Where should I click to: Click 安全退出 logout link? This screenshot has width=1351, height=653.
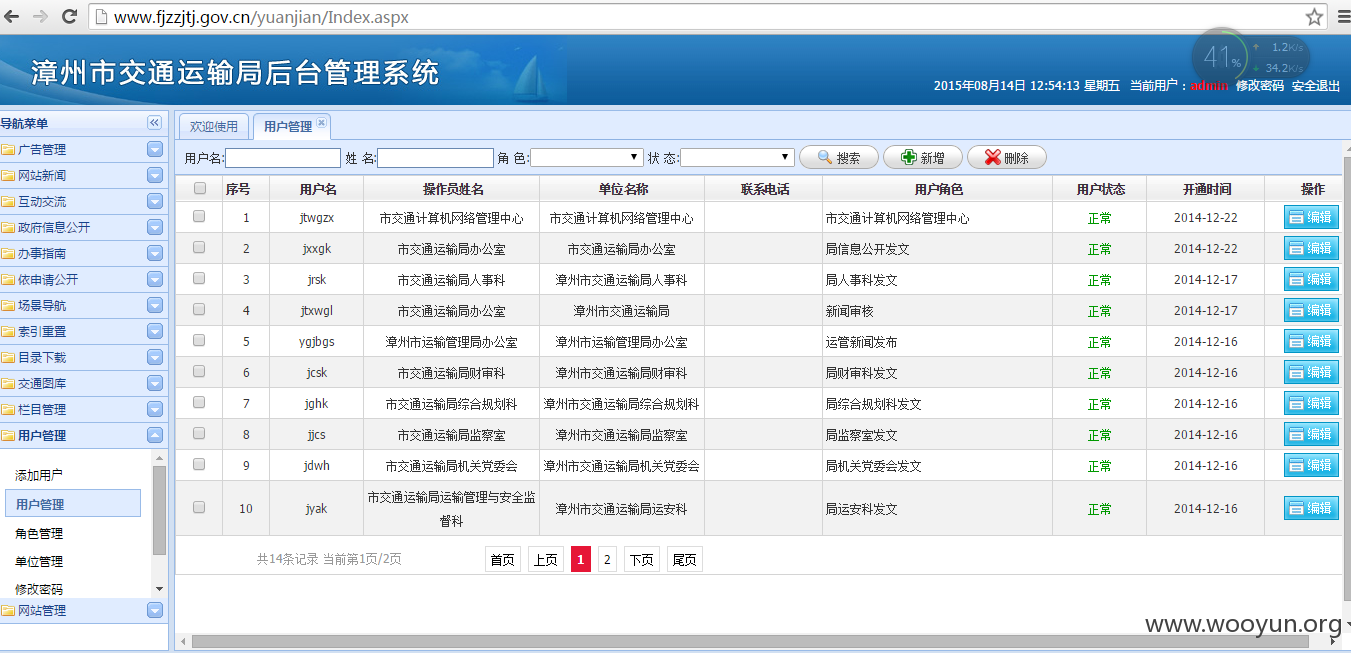(x=1316, y=86)
